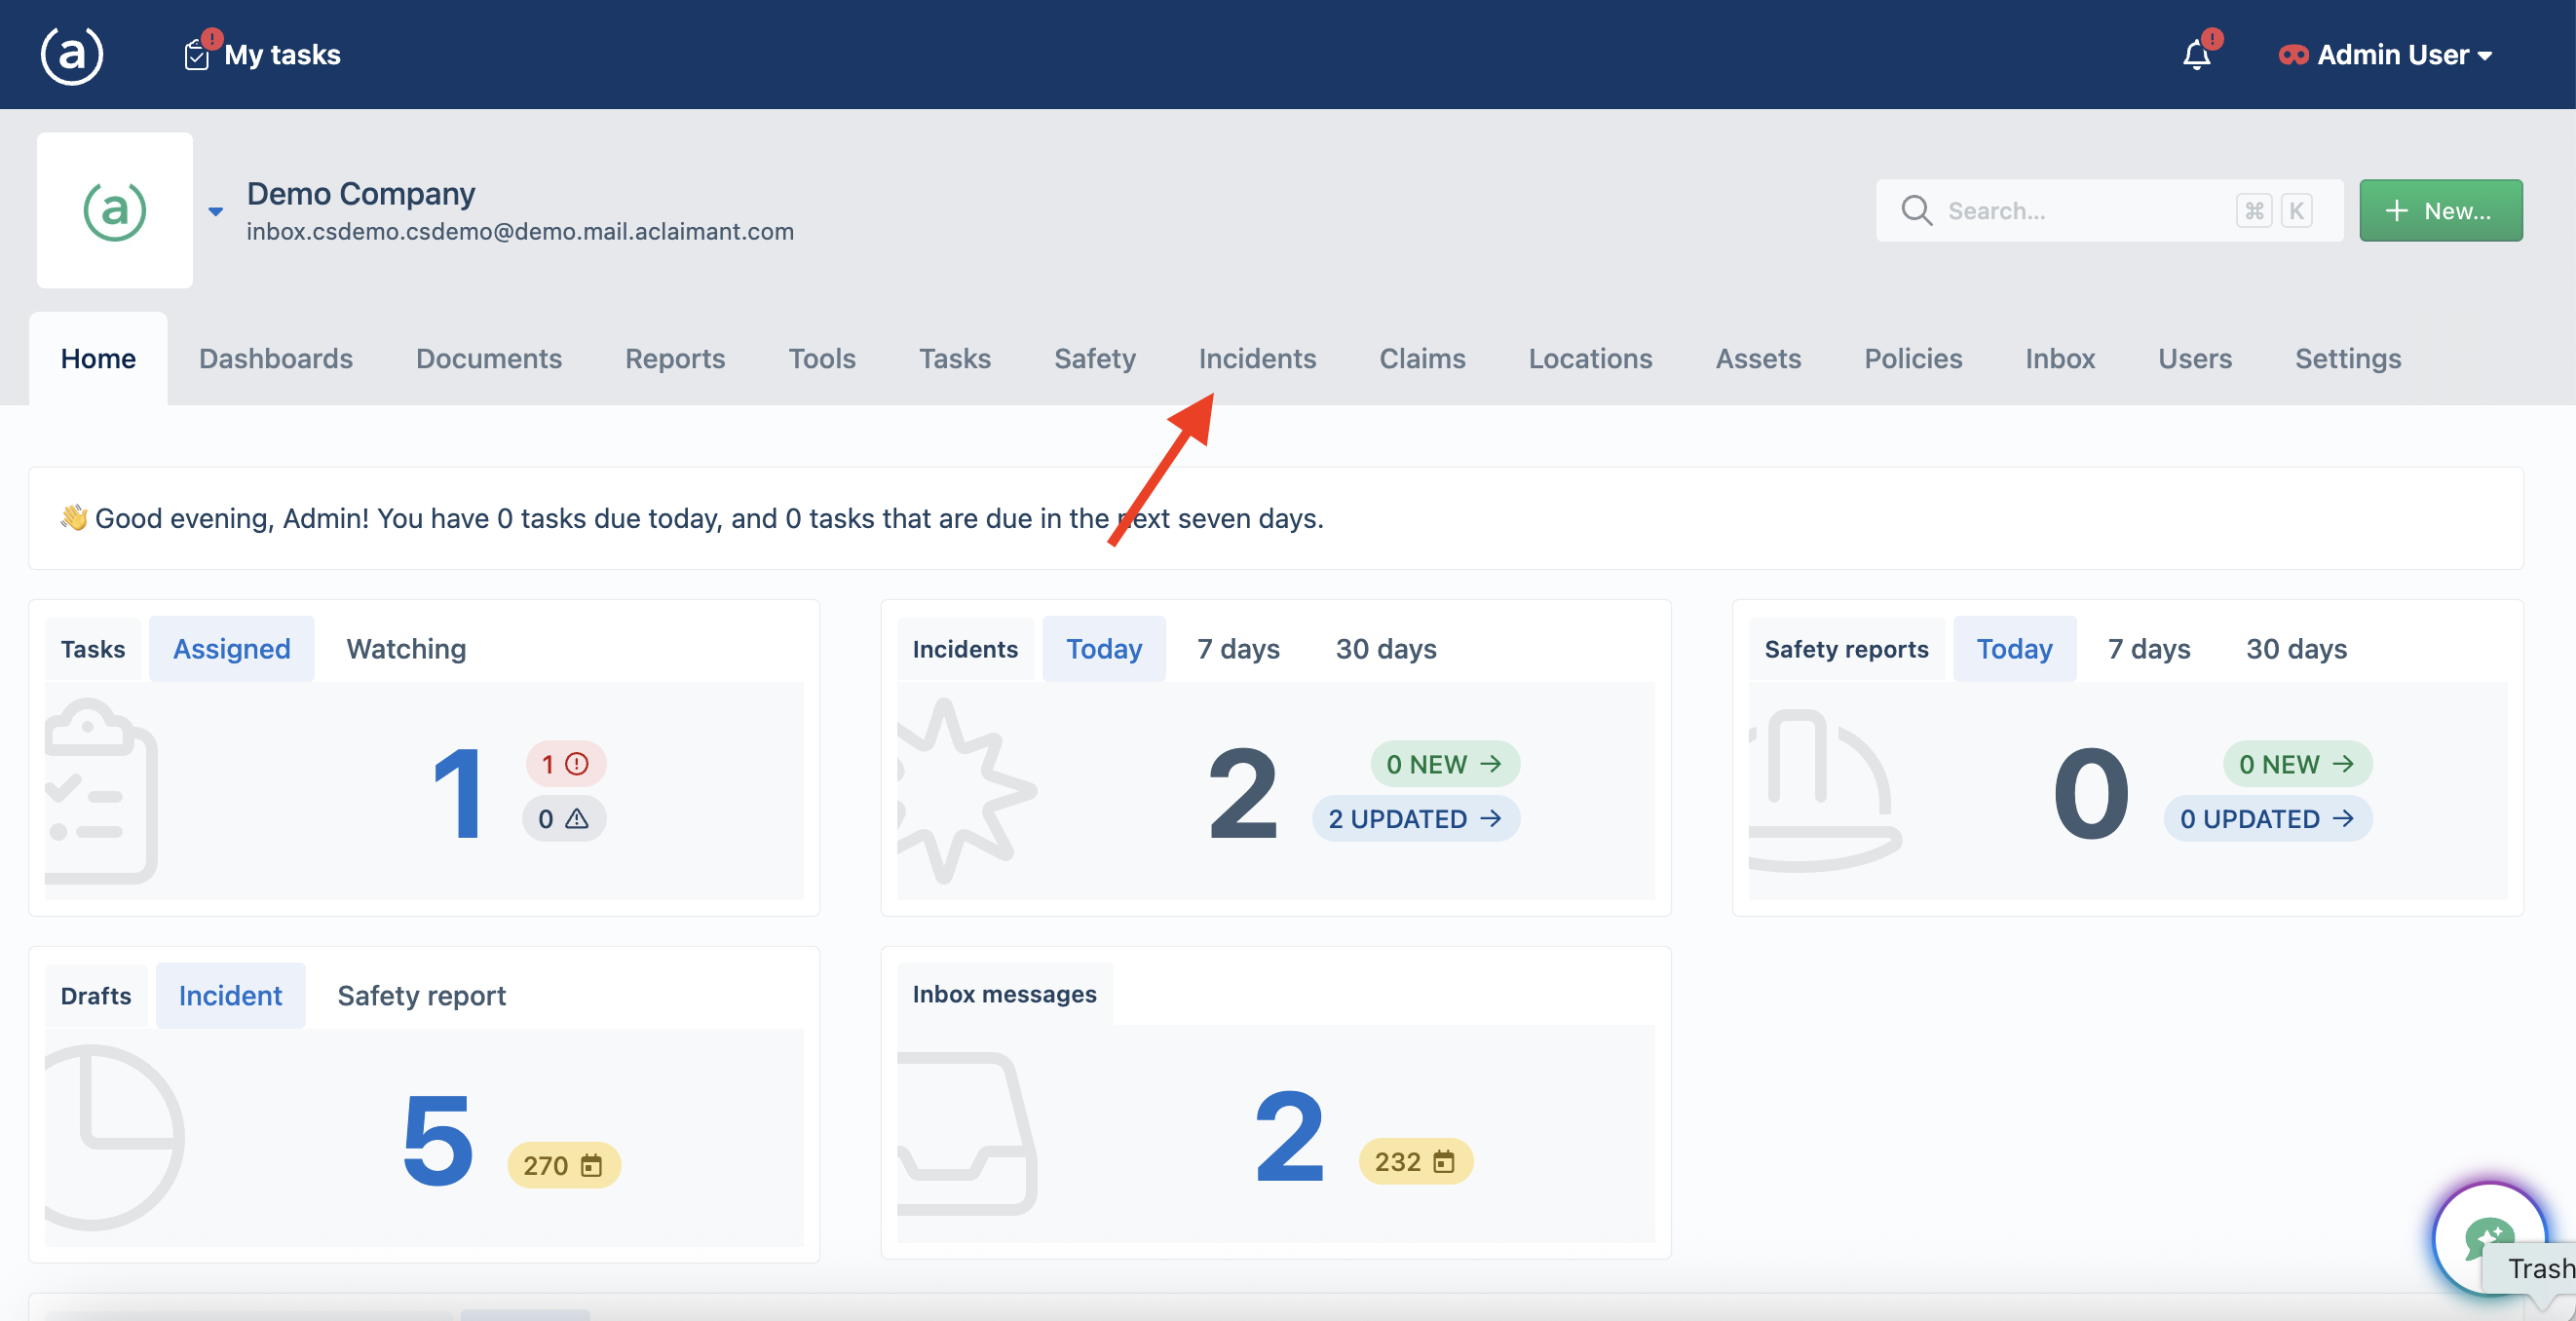This screenshot has width=2576, height=1321.
Task: Open the Admin User dropdown menu
Action: pyautogui.click(x=2386, y=54)
